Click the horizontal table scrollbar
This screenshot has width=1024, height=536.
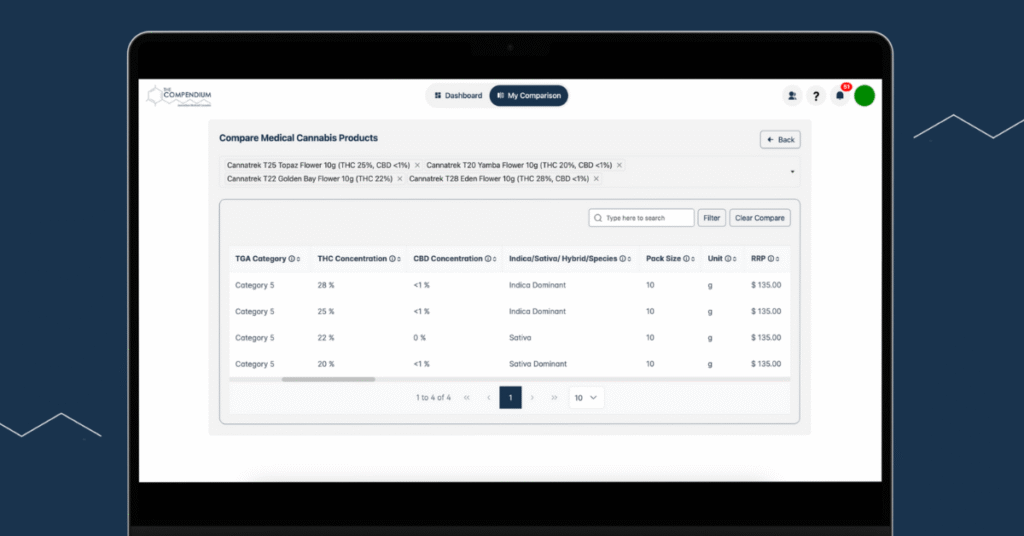(x=328, y=379)
